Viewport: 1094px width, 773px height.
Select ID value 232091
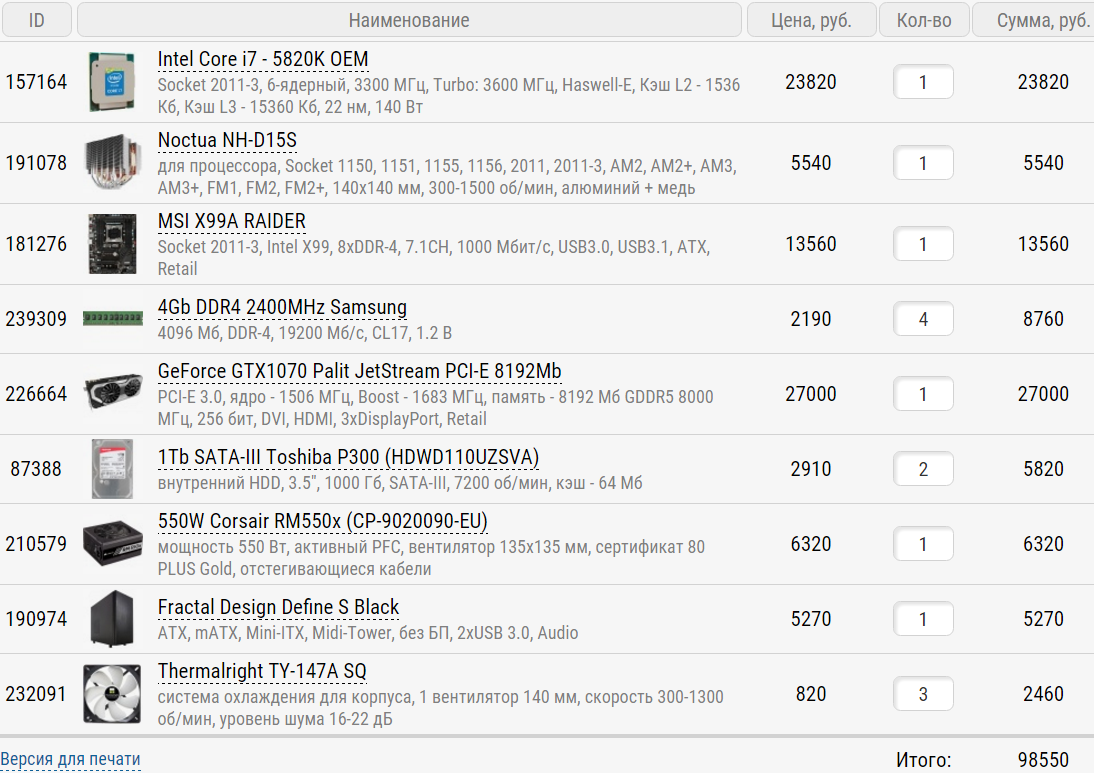click(36, 694)
